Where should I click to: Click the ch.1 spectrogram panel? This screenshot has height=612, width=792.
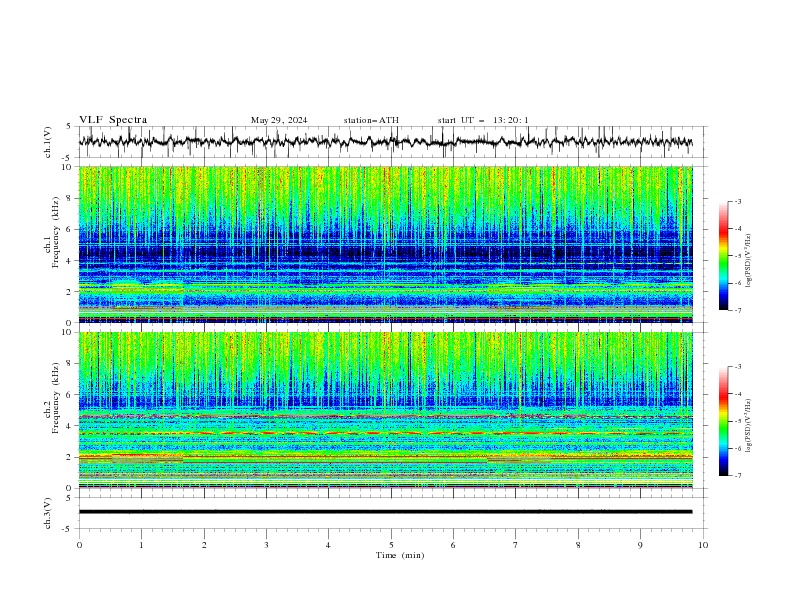click(385, 244)
